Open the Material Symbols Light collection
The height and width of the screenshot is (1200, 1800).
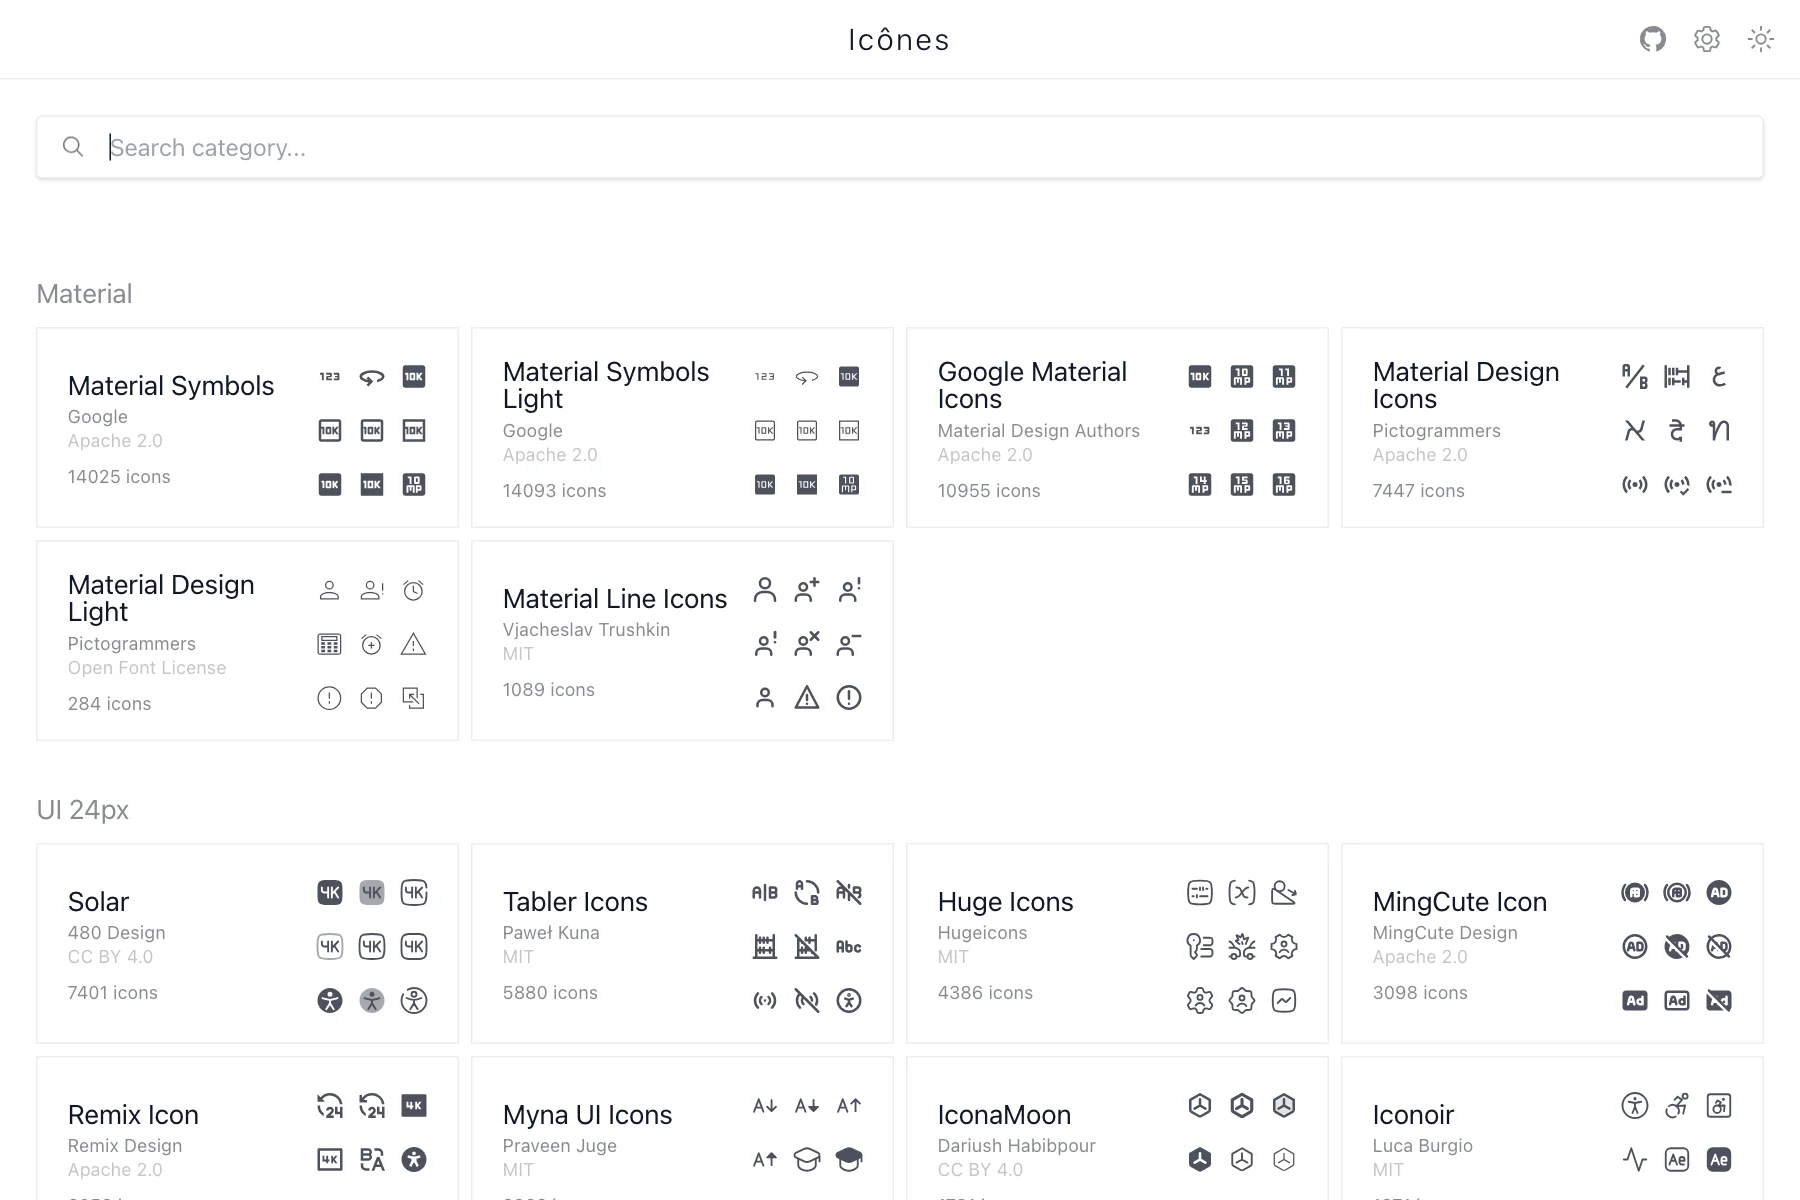606,386
